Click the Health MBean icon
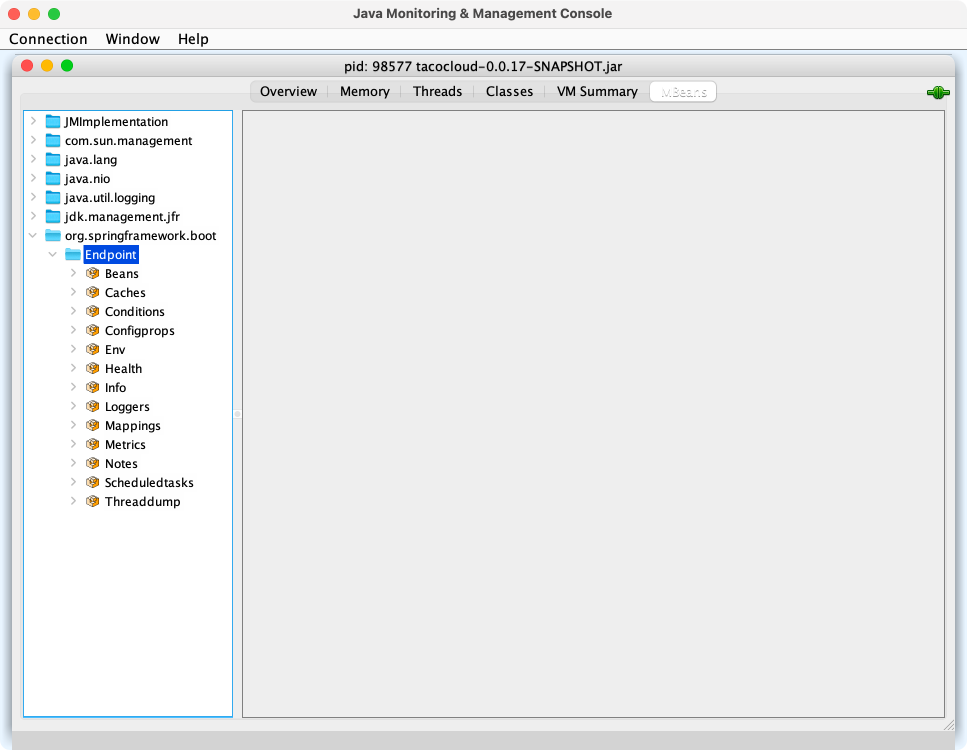Screen dimensions: 967x750 coord(93,369)
